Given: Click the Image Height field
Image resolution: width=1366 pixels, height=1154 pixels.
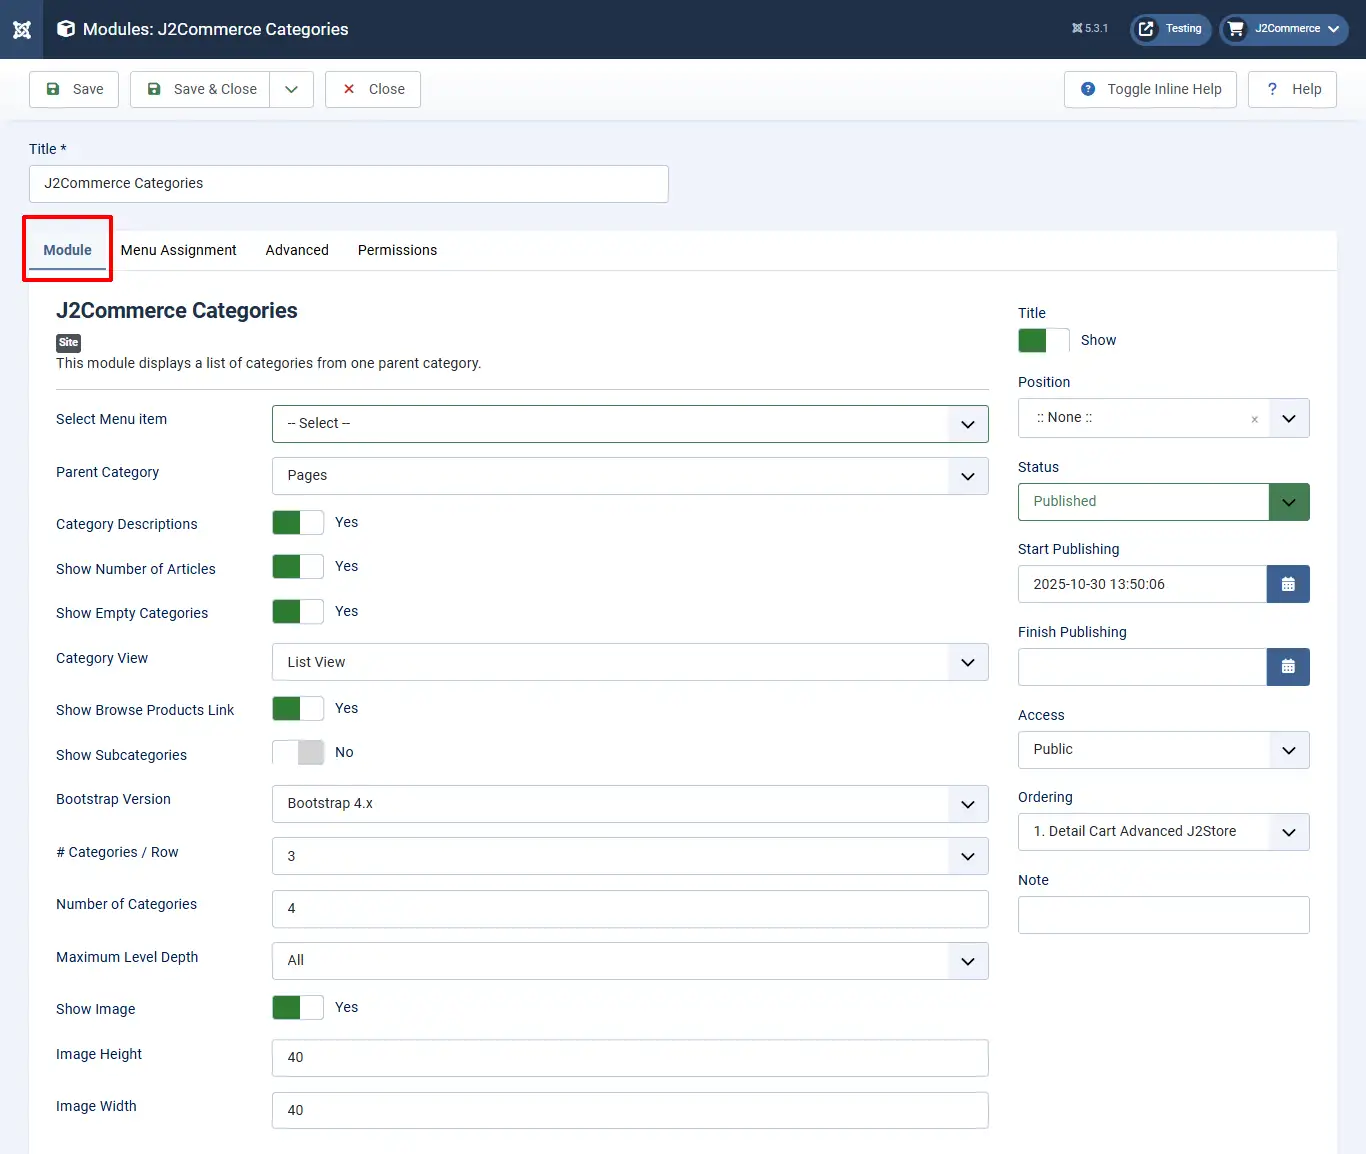Looking at the screenshot, I should (x=630, y=1058).
